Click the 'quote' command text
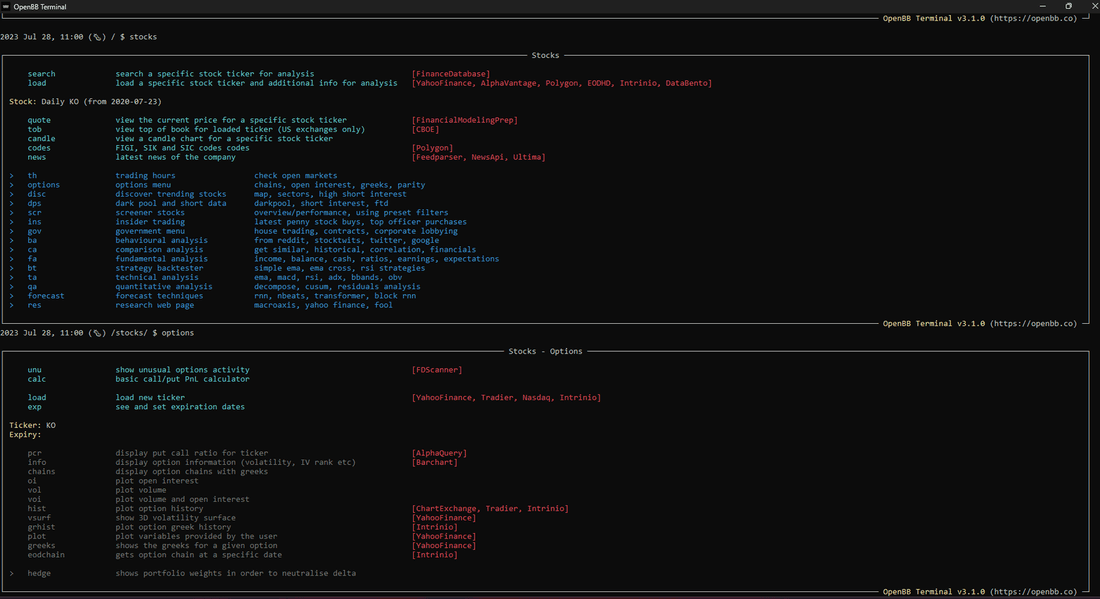The height and width of the screenshot is (599, 1100). coord(39,120)
